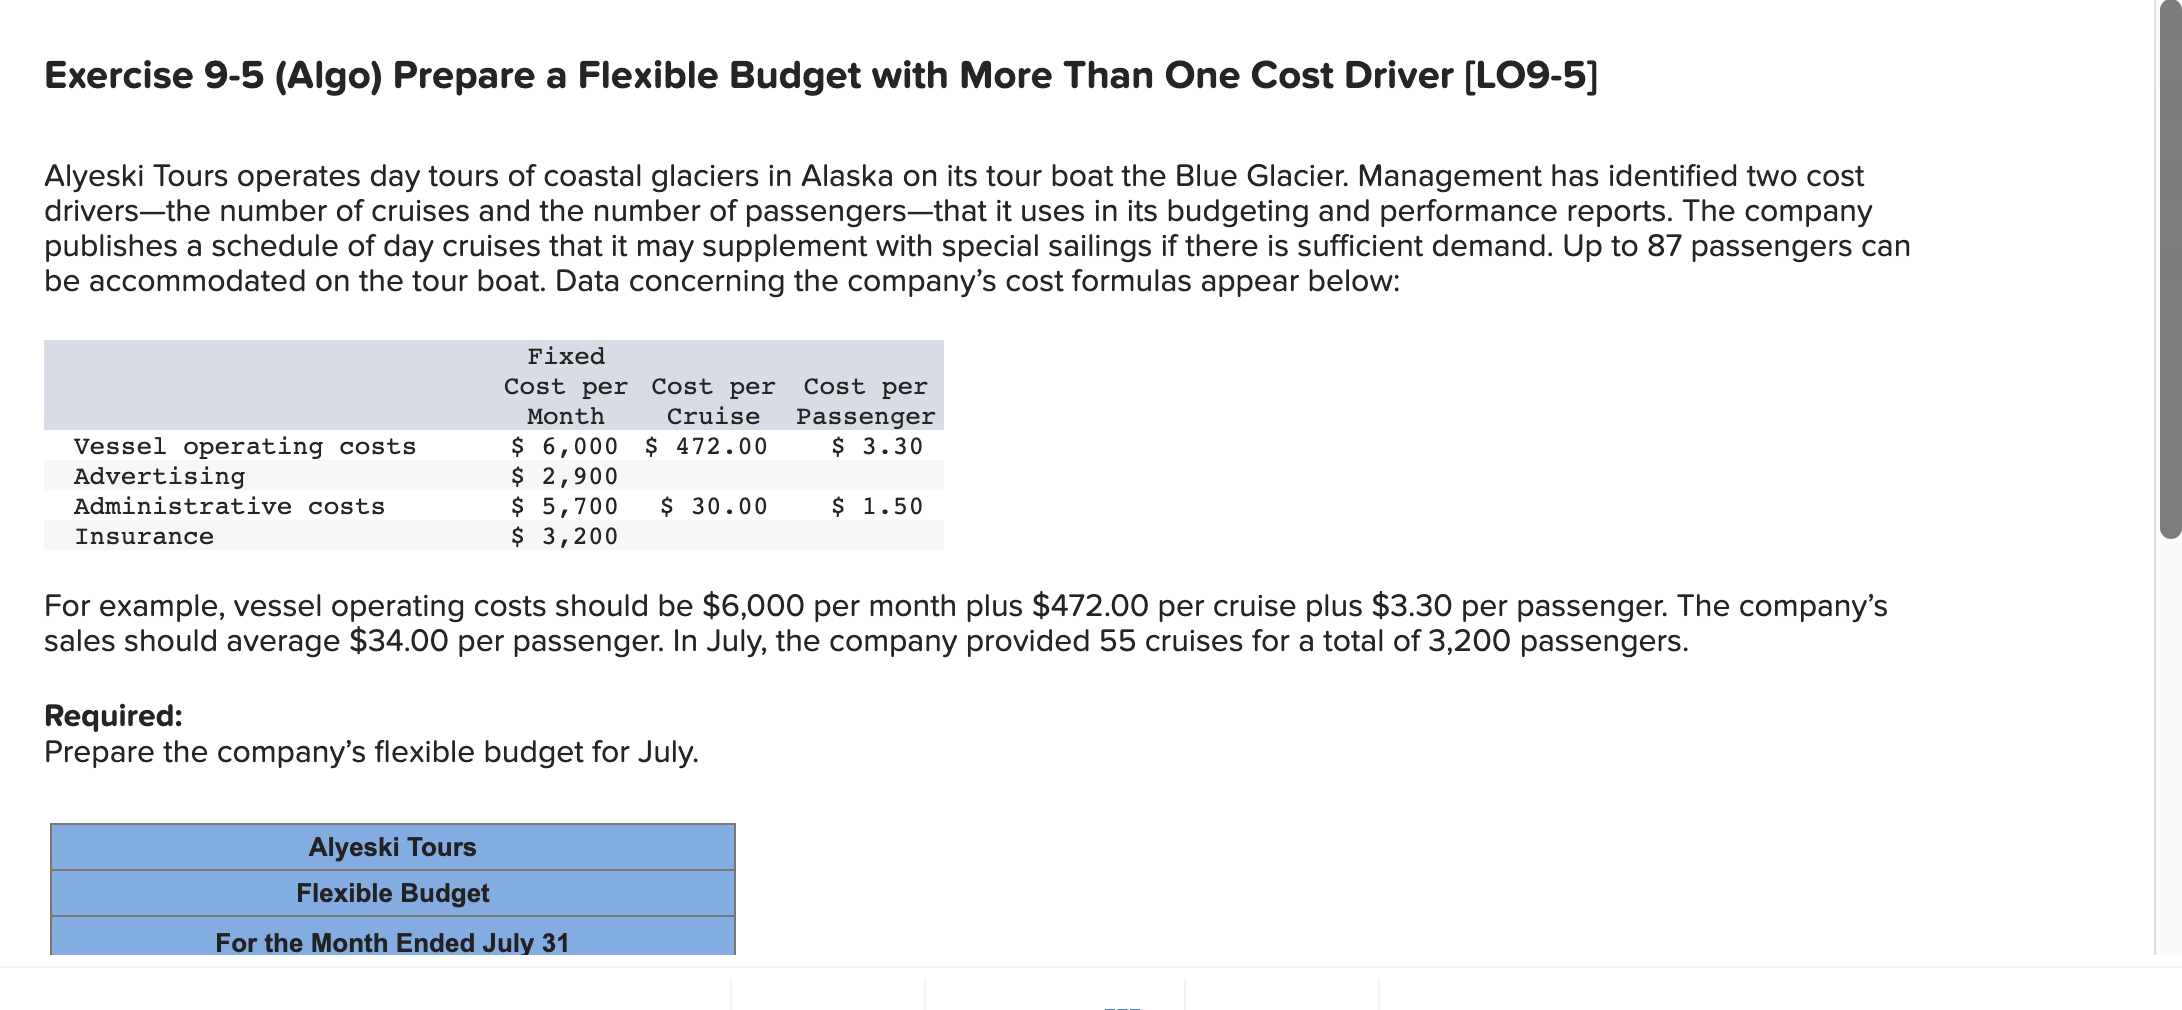Select the 'Administrative costs' table row
This screenshot has width=2182, height=1010.
pos(229,506)
